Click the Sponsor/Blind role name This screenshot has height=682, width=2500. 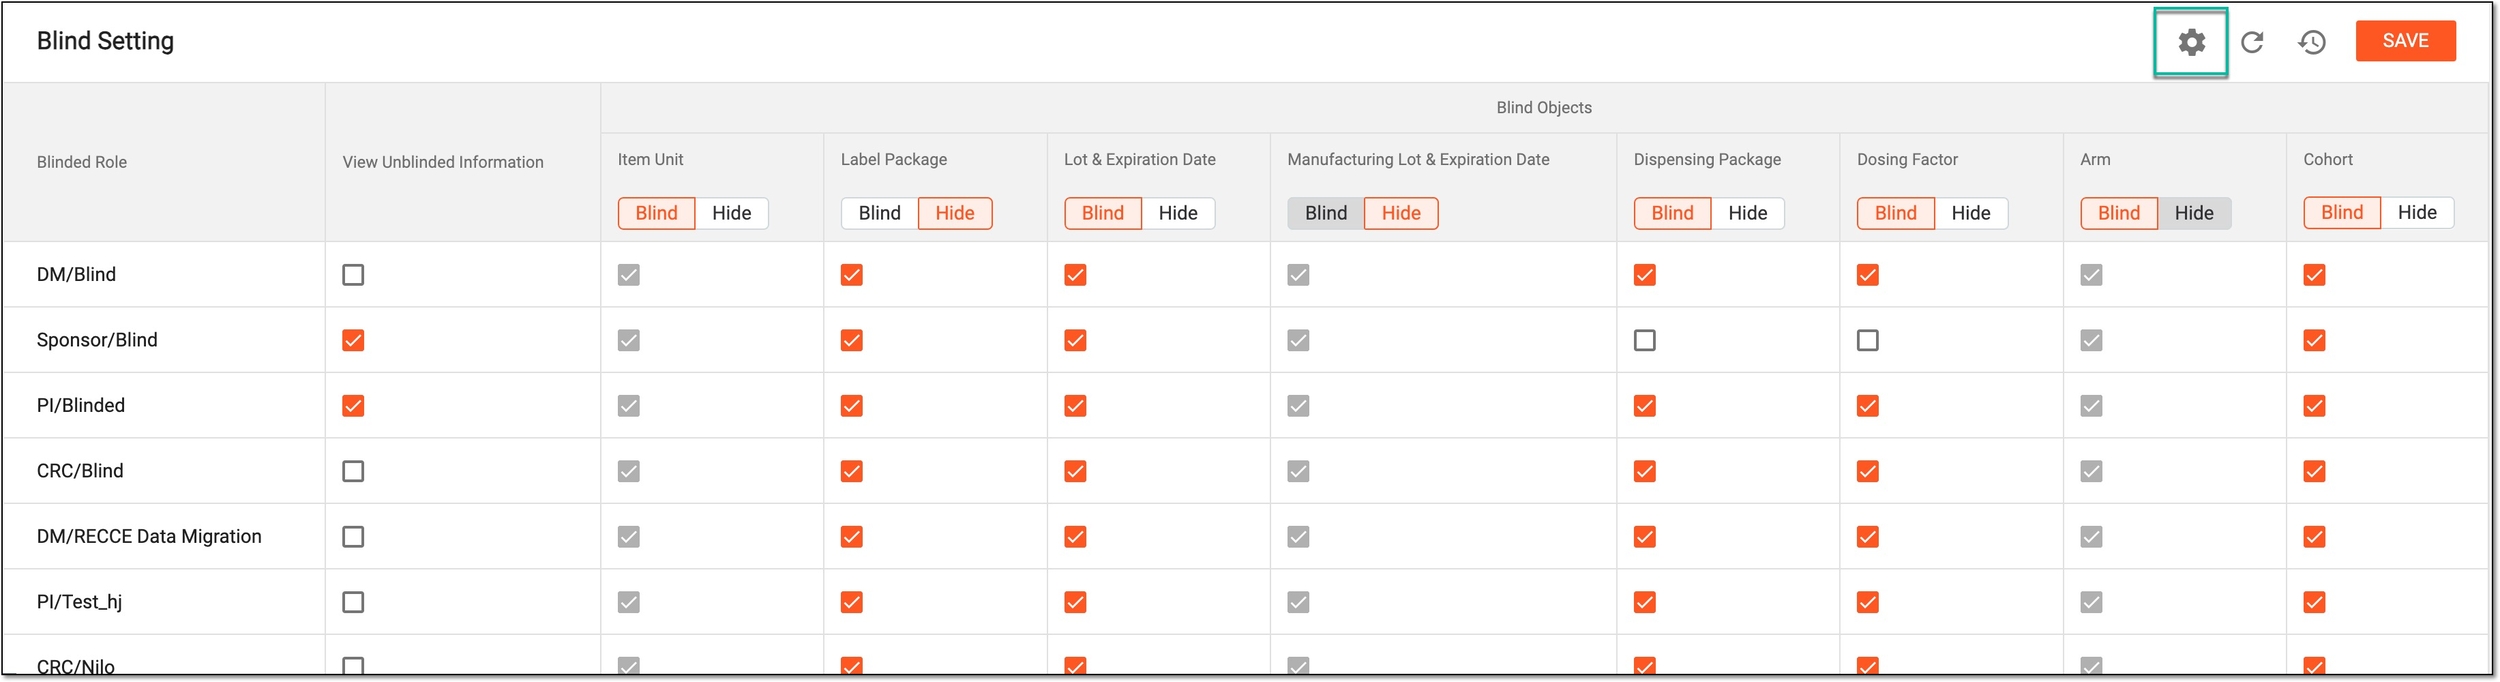click(x=97, y=340)
